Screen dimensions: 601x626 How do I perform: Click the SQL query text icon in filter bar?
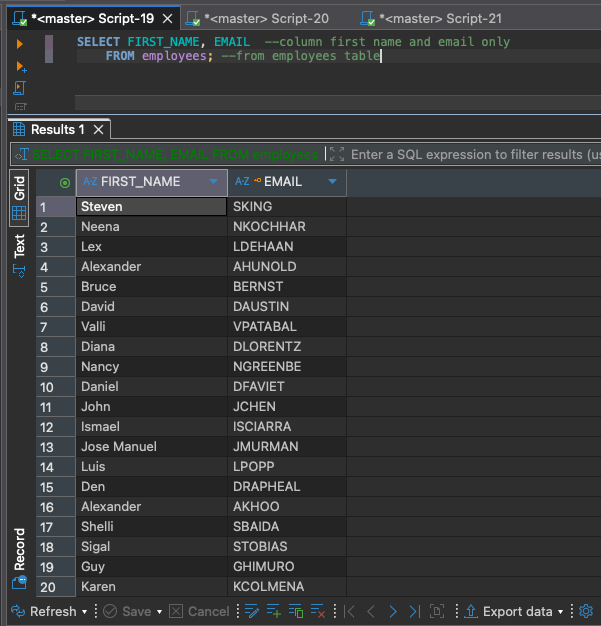coord(22,154)
